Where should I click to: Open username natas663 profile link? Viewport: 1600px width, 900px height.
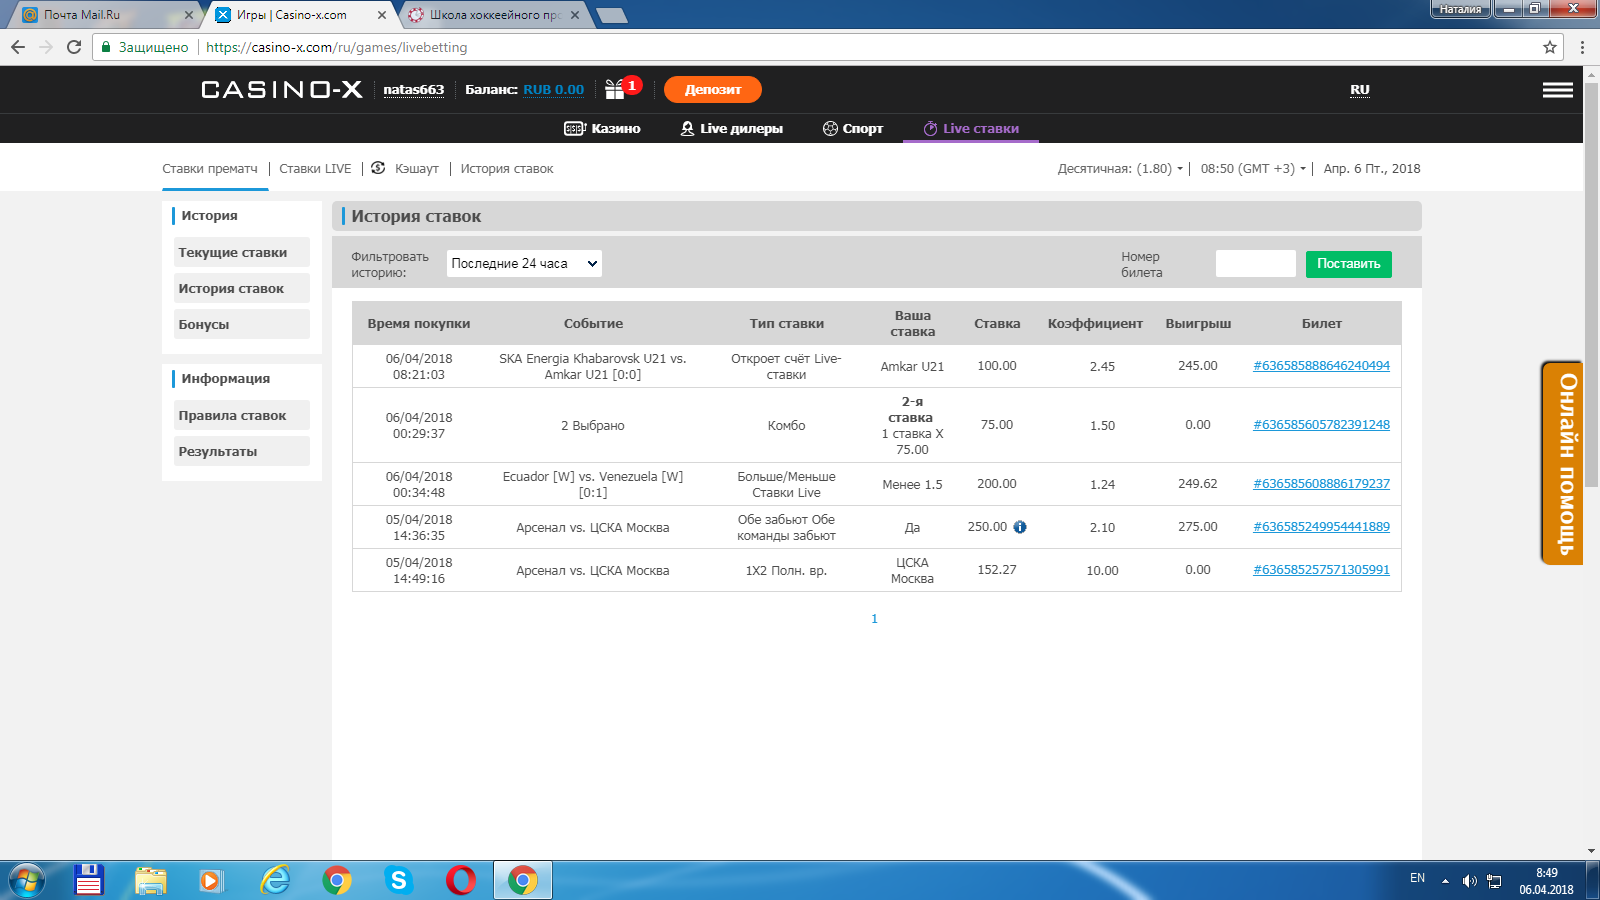[414, 90]
